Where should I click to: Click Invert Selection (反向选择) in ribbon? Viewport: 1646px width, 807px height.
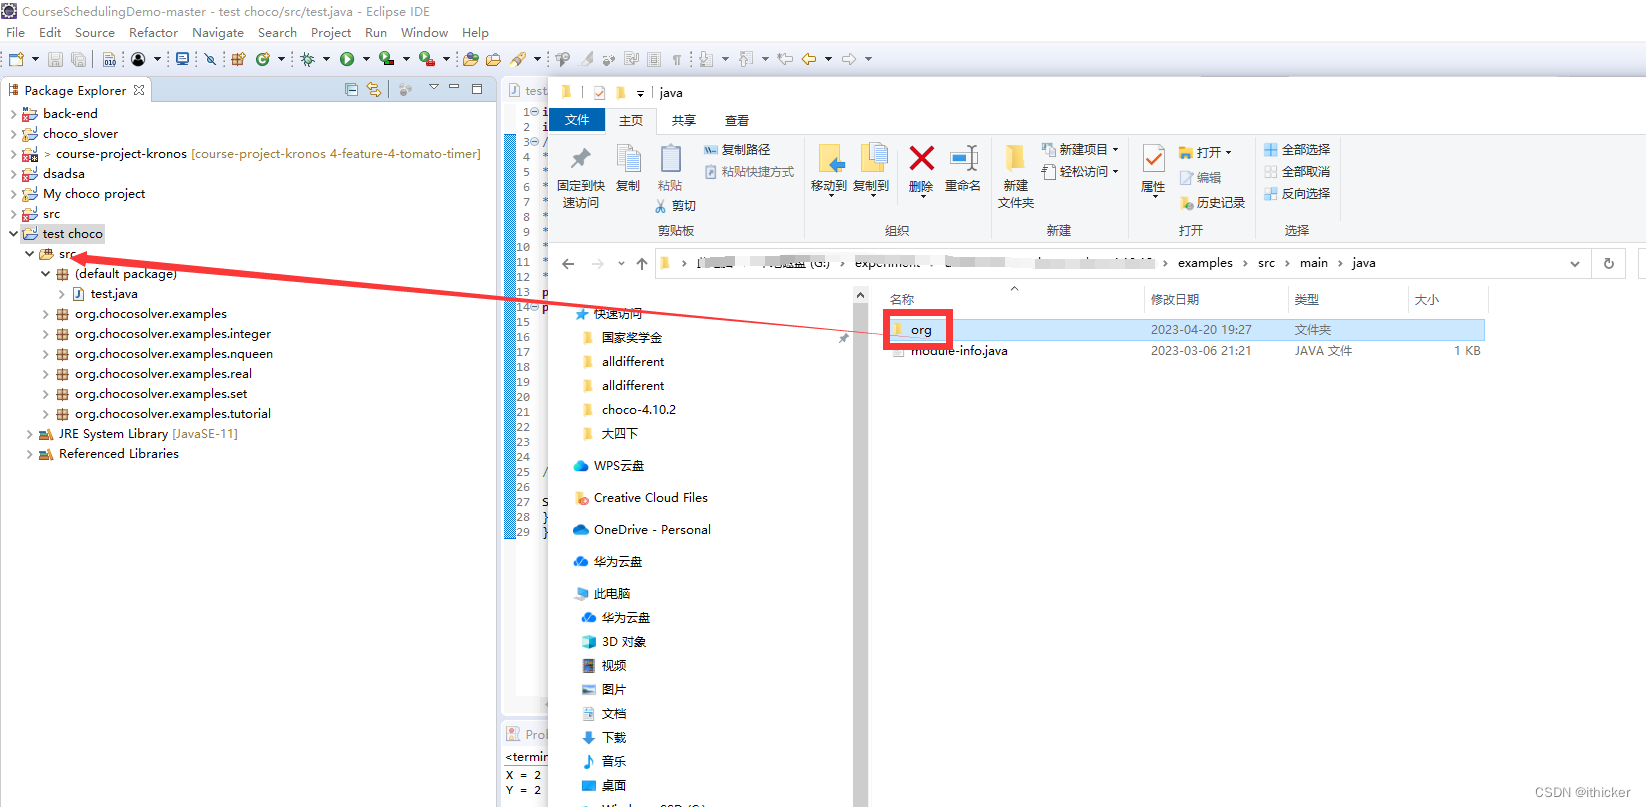(1297, 194)
